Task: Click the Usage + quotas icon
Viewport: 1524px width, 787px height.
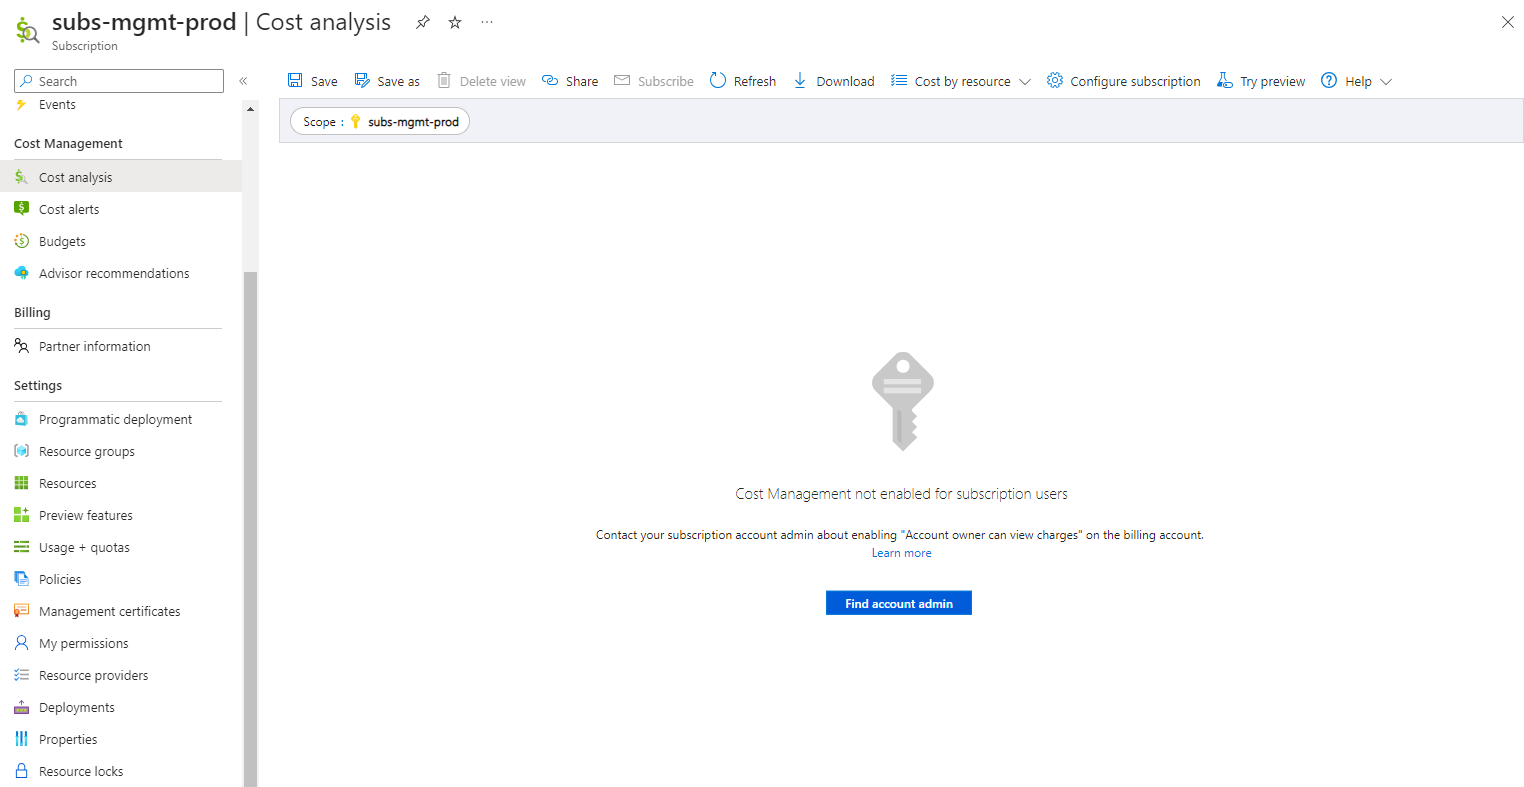Action: (21, 547)
